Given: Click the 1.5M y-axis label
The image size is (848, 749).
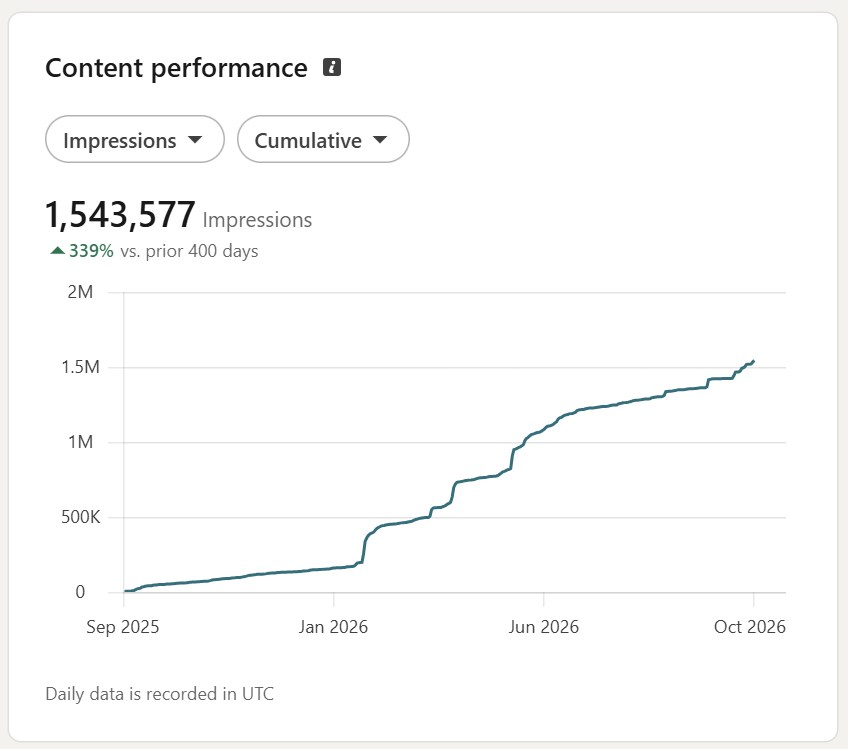Looking at the screenshot, I should [x=80, y=367].
